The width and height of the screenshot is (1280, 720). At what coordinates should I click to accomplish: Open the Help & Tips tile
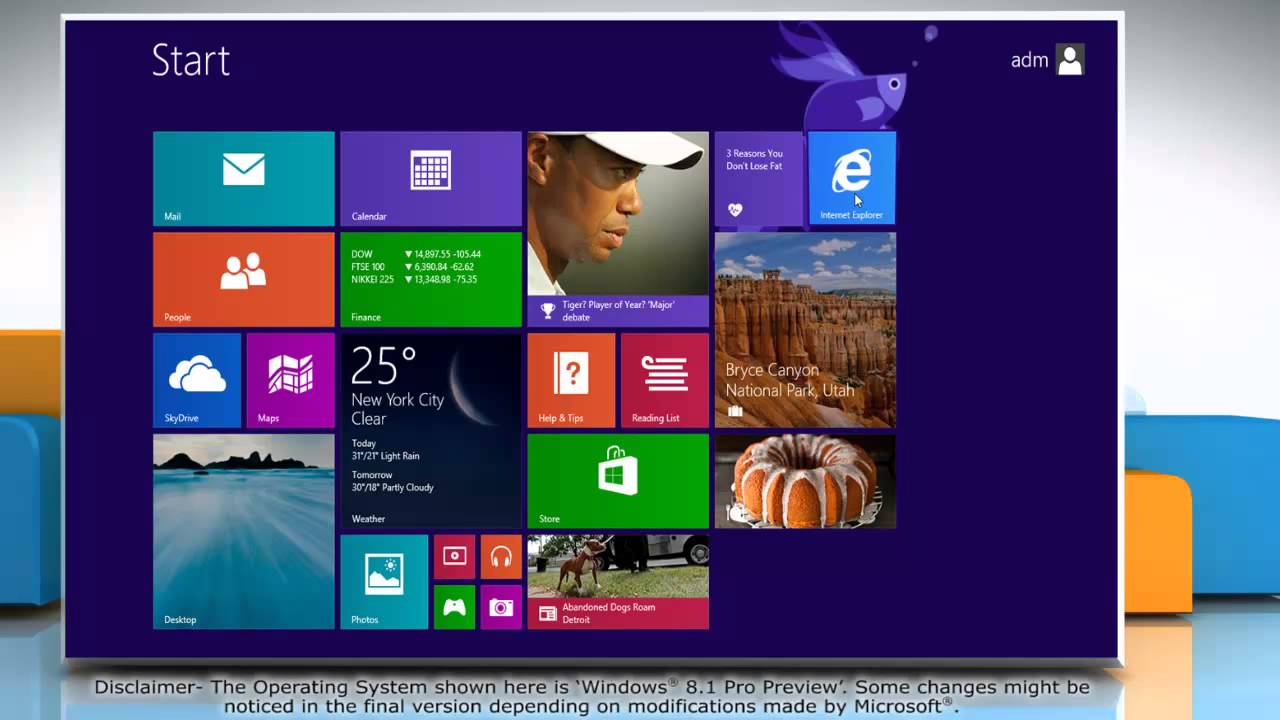[571, 381]
